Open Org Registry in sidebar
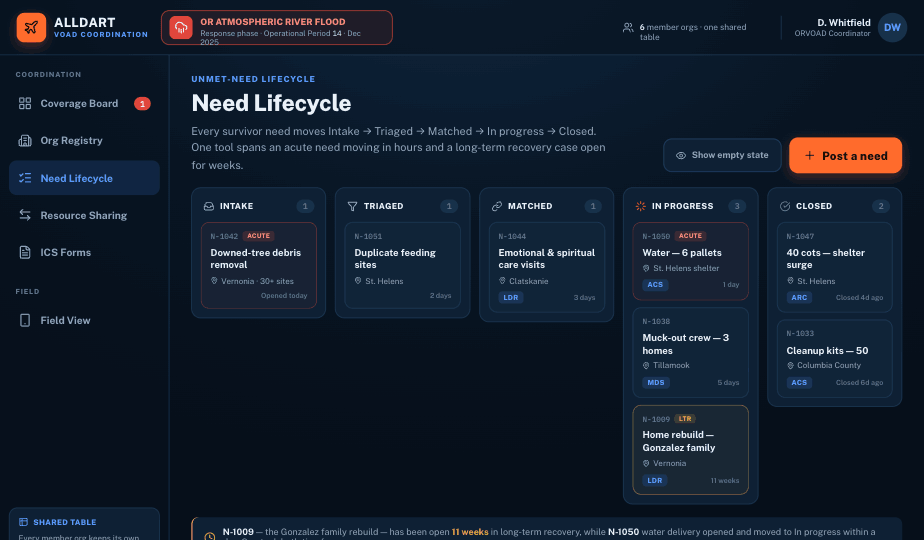924x540 pixels. (84, 140)
